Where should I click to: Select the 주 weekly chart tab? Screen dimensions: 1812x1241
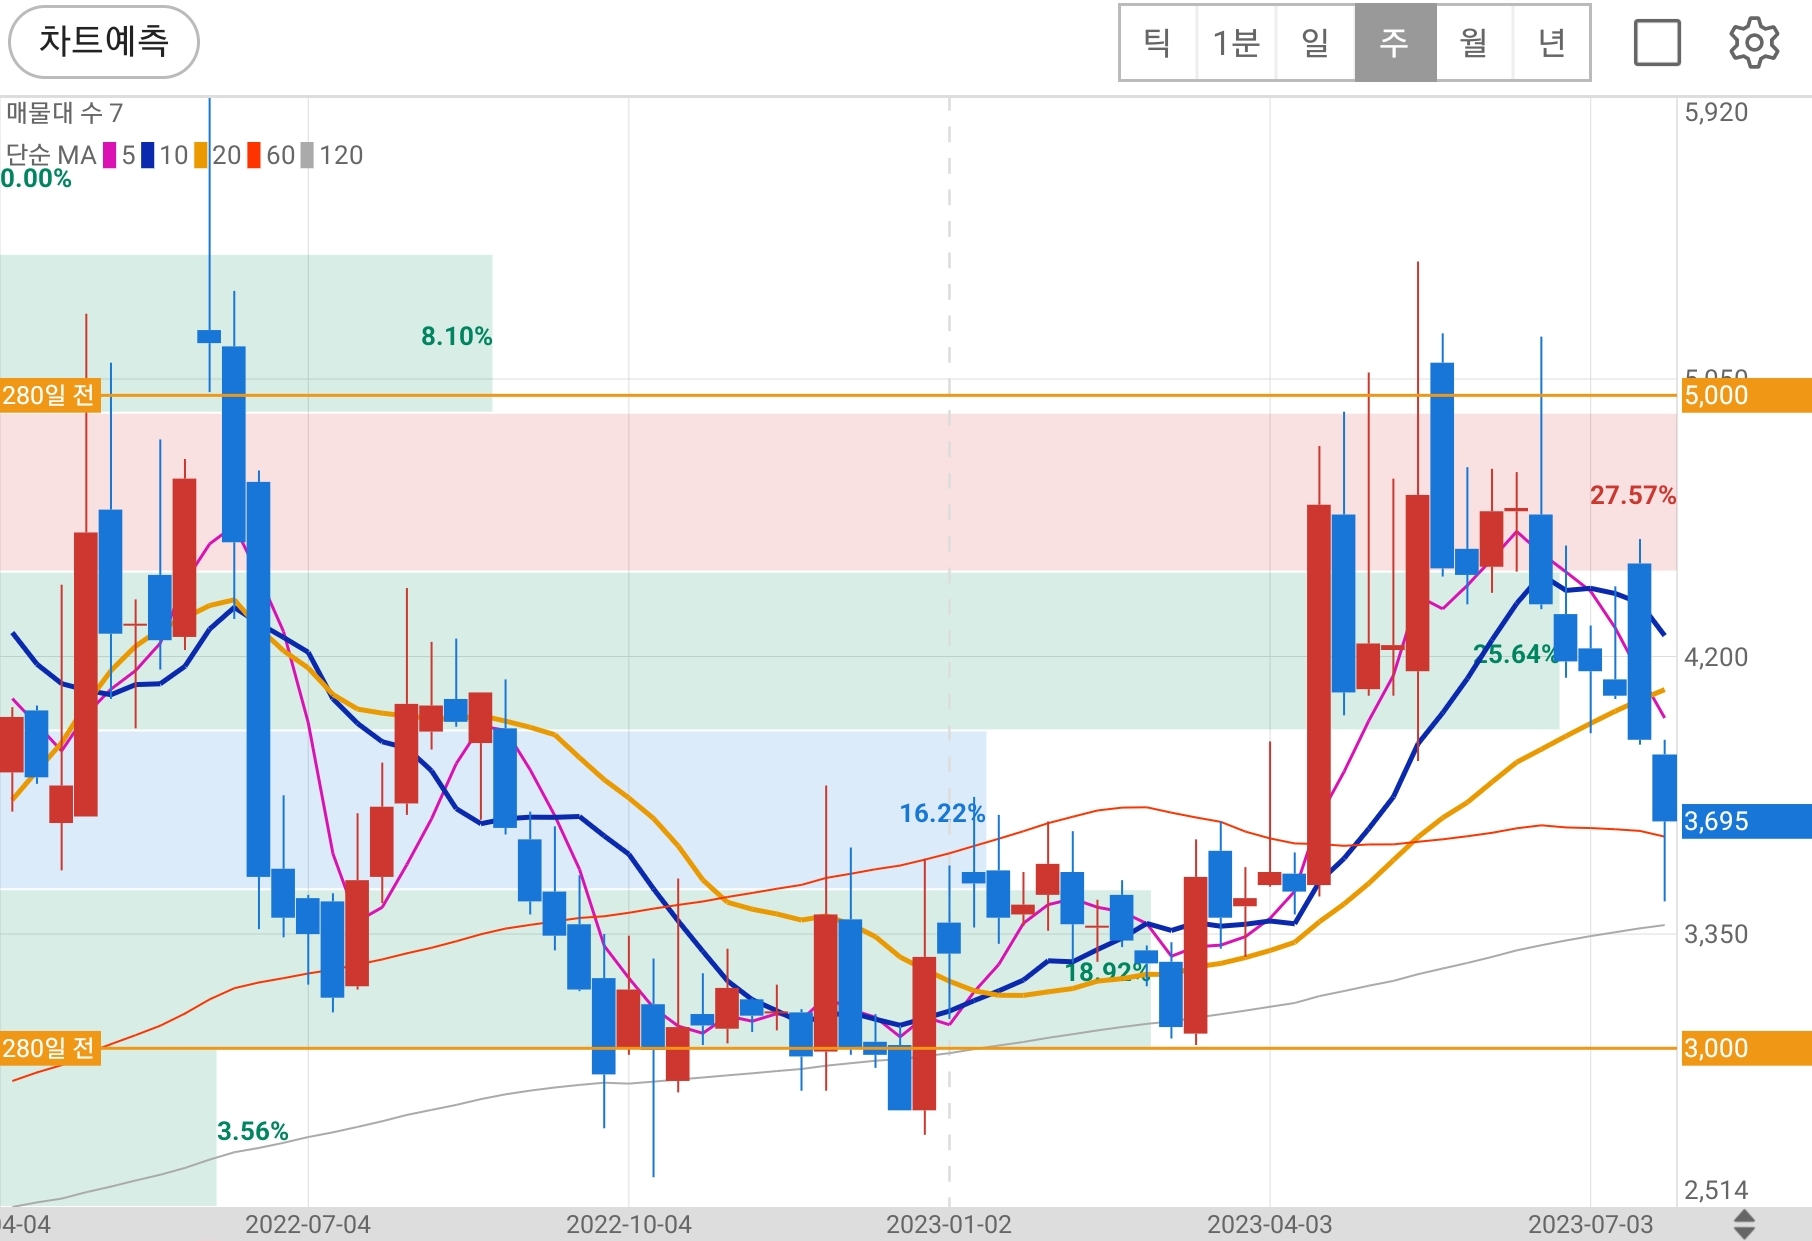pyautogui.click(x=1395, y=43)
